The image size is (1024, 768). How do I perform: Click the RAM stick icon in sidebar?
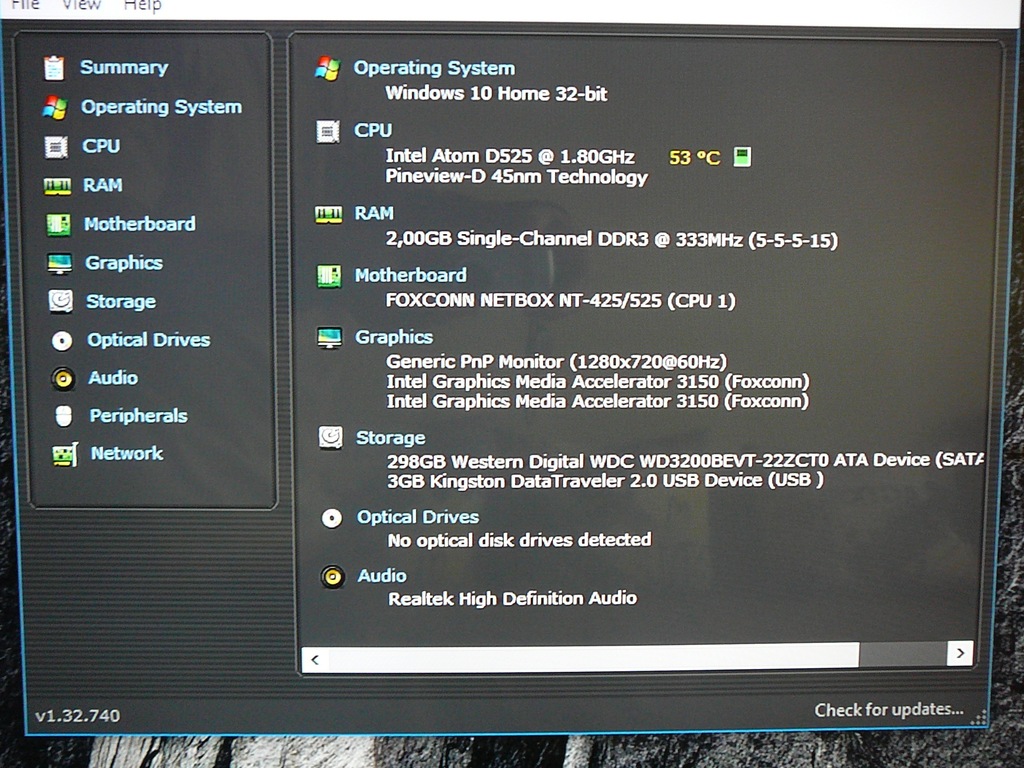(x=57, y=187)
